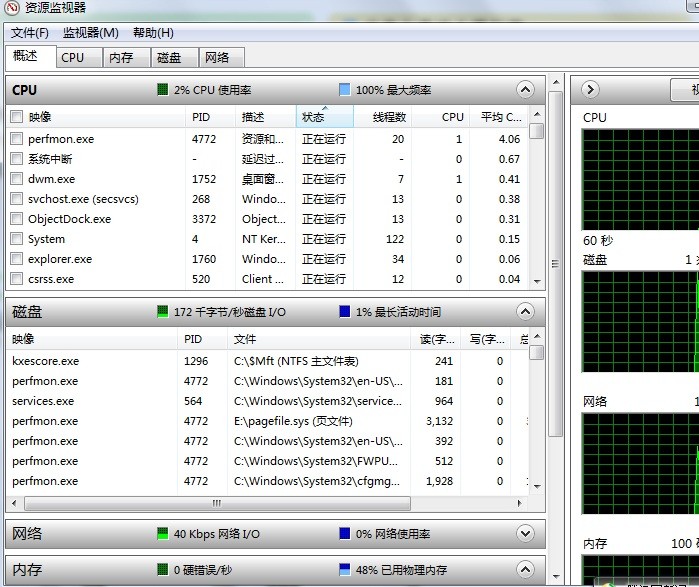Check the System process checkbox
The width and height of the screenshot is (699, 587).
point(16,239)
